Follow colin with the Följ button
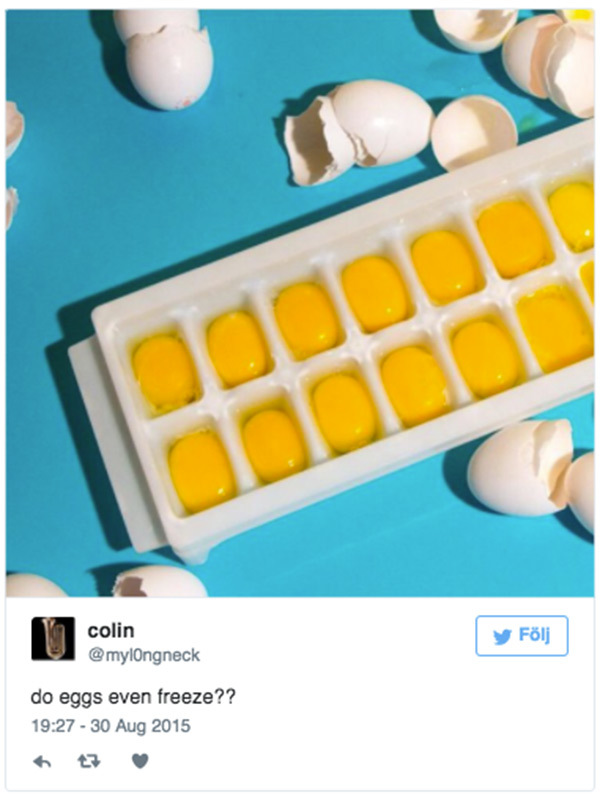 522,636
